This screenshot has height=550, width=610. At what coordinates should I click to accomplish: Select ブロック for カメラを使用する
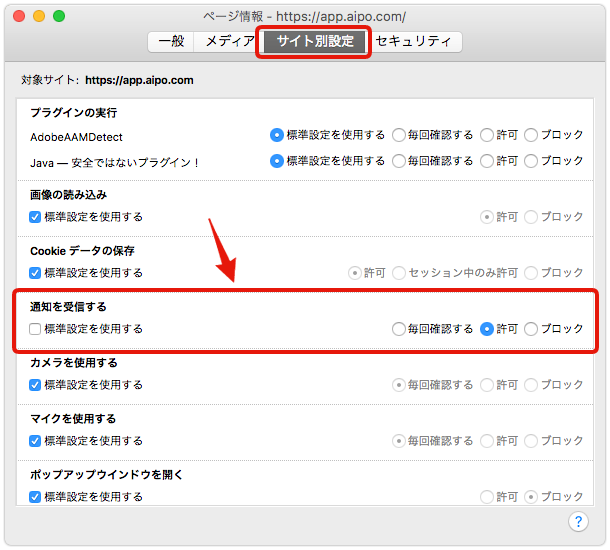tap(531, 385)
